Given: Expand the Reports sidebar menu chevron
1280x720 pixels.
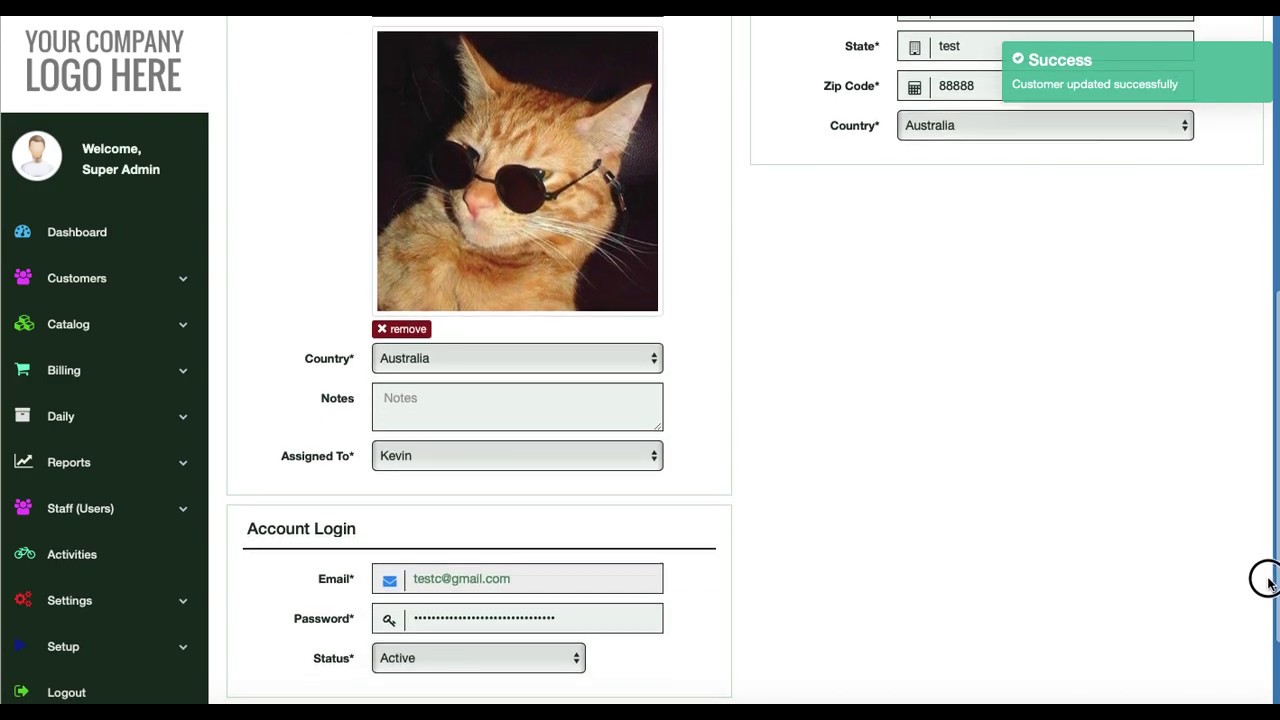Looking at the screenshot, I should tap(183, 463).
